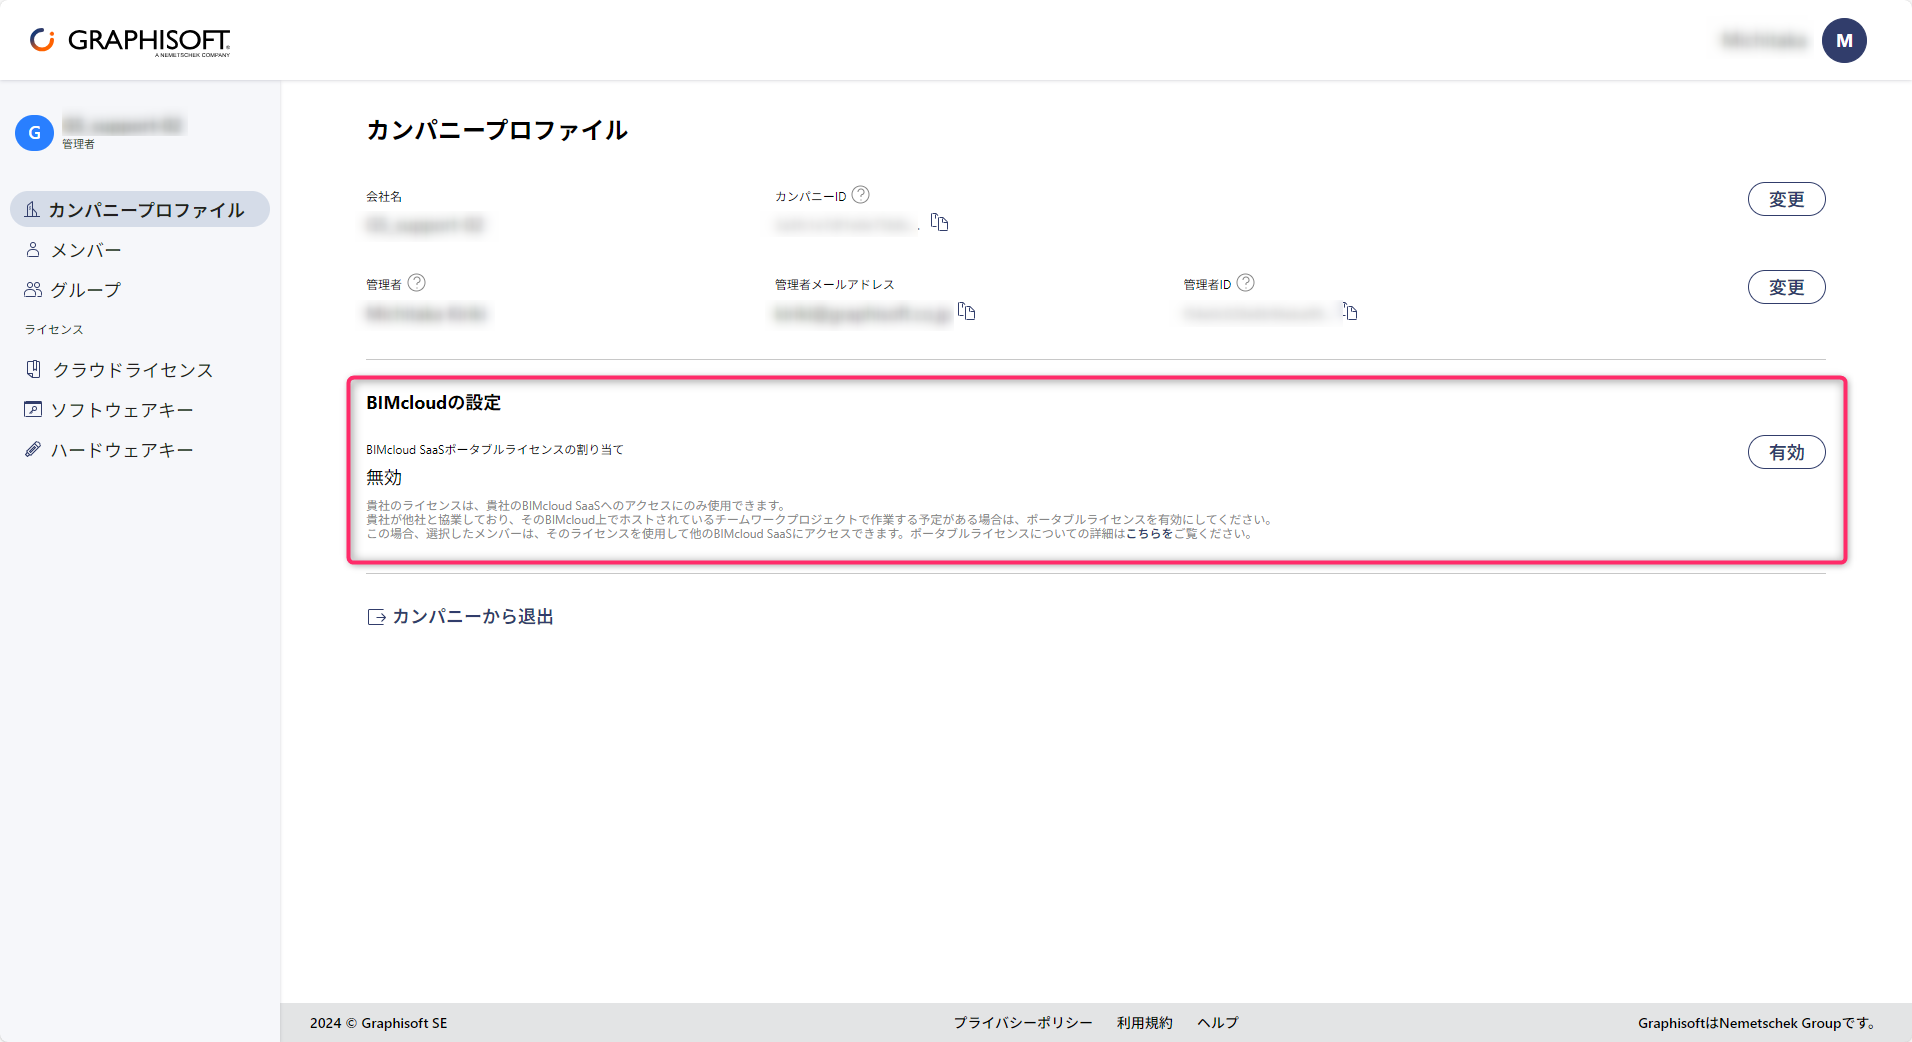Open the こちら link about portable licenses
Viewport: 1912px width, 1042px height.
click(x=1149, y=534)
